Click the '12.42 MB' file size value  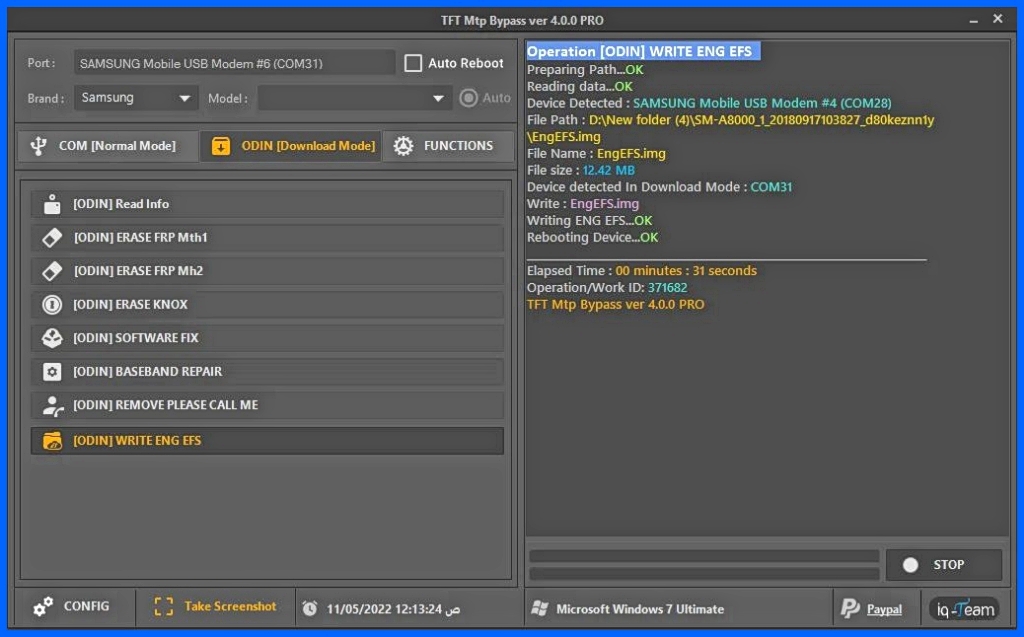click(609, 171)
